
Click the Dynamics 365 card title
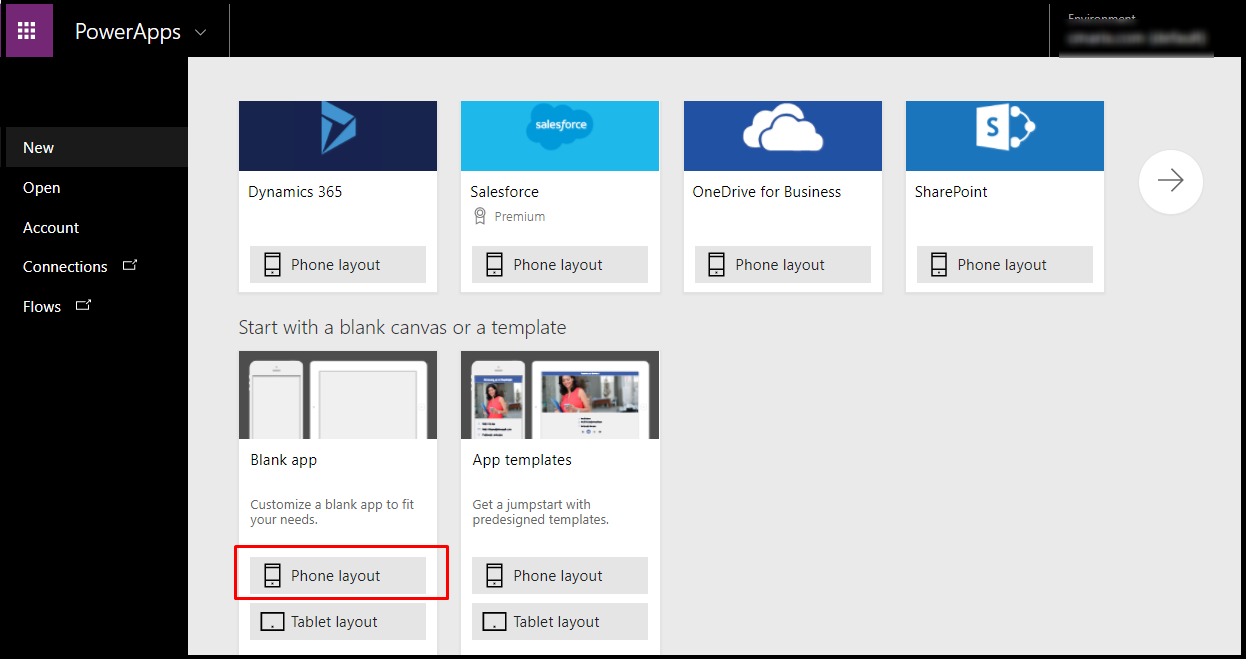(x=295, y=191)
